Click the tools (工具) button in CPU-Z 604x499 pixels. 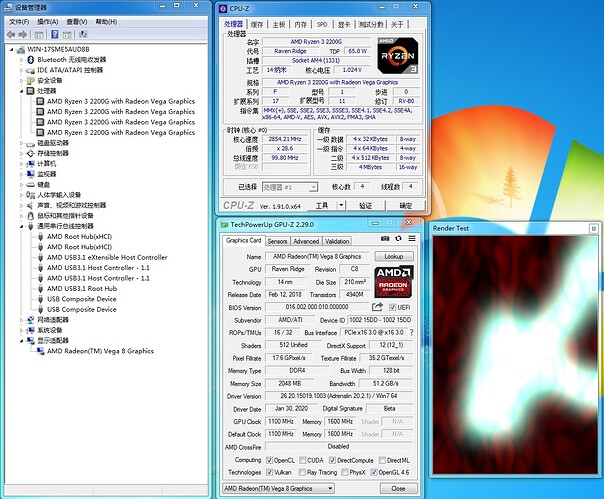click(x=322, y=205)
